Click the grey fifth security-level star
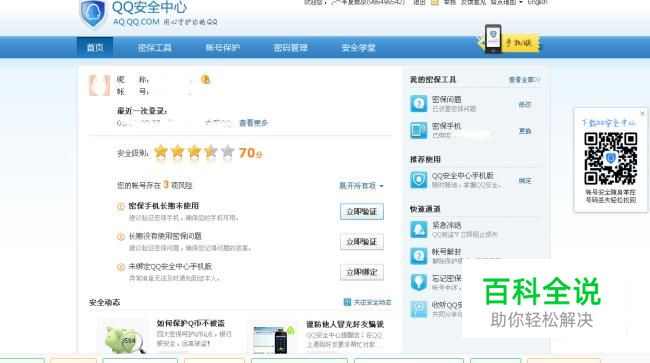This screenshot has height=363, width=650. pos(228,152)
